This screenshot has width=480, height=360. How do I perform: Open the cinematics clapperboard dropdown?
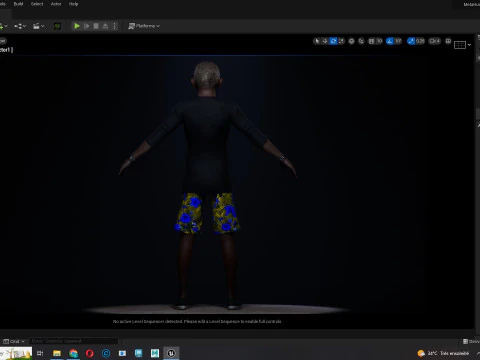pos(39,26)
